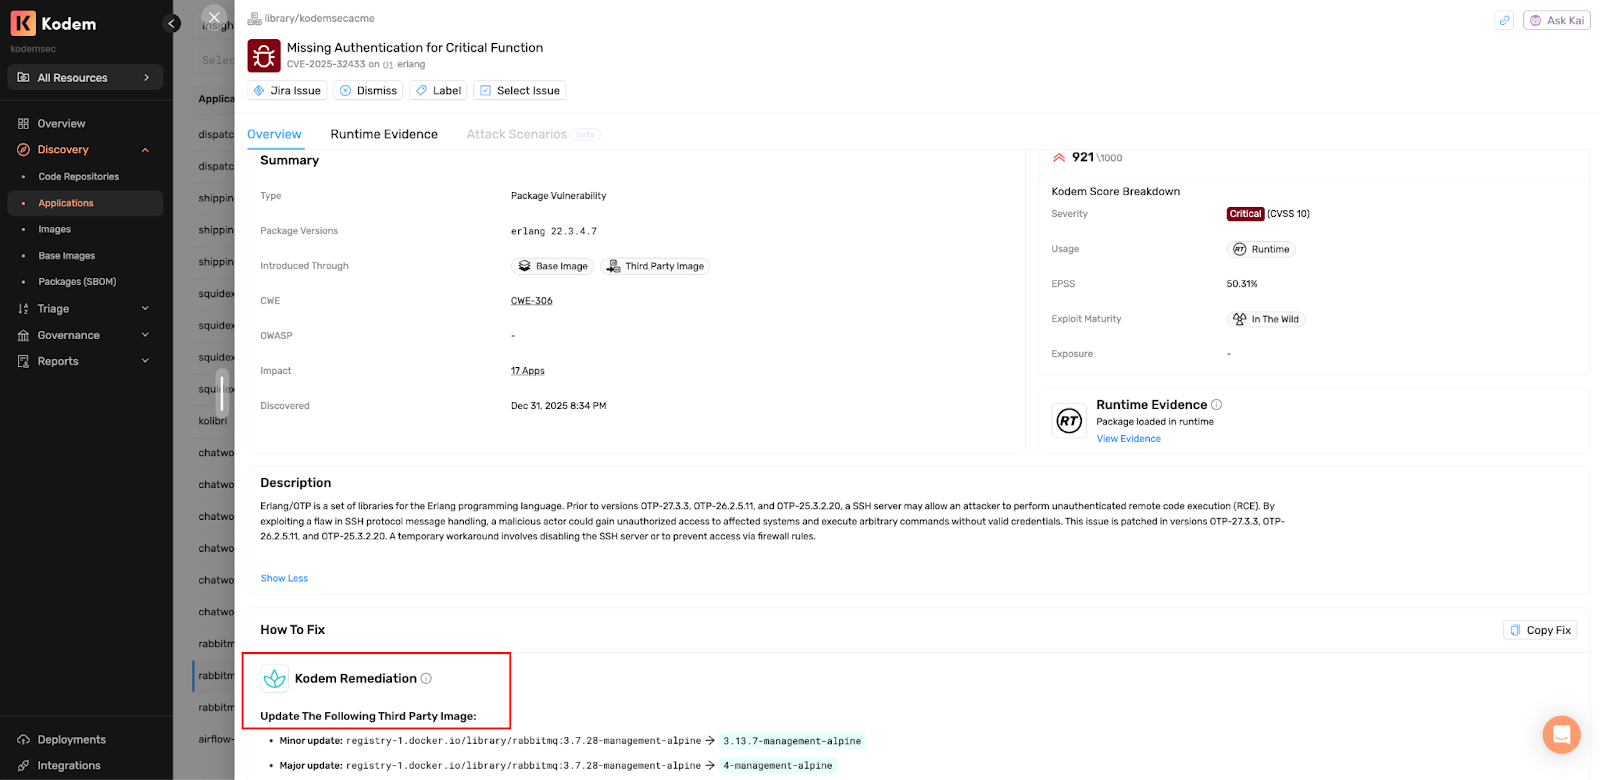Click the Integrations link icon
The image size is (1600, 780).
pyautogui.click(x=23, y=766)
